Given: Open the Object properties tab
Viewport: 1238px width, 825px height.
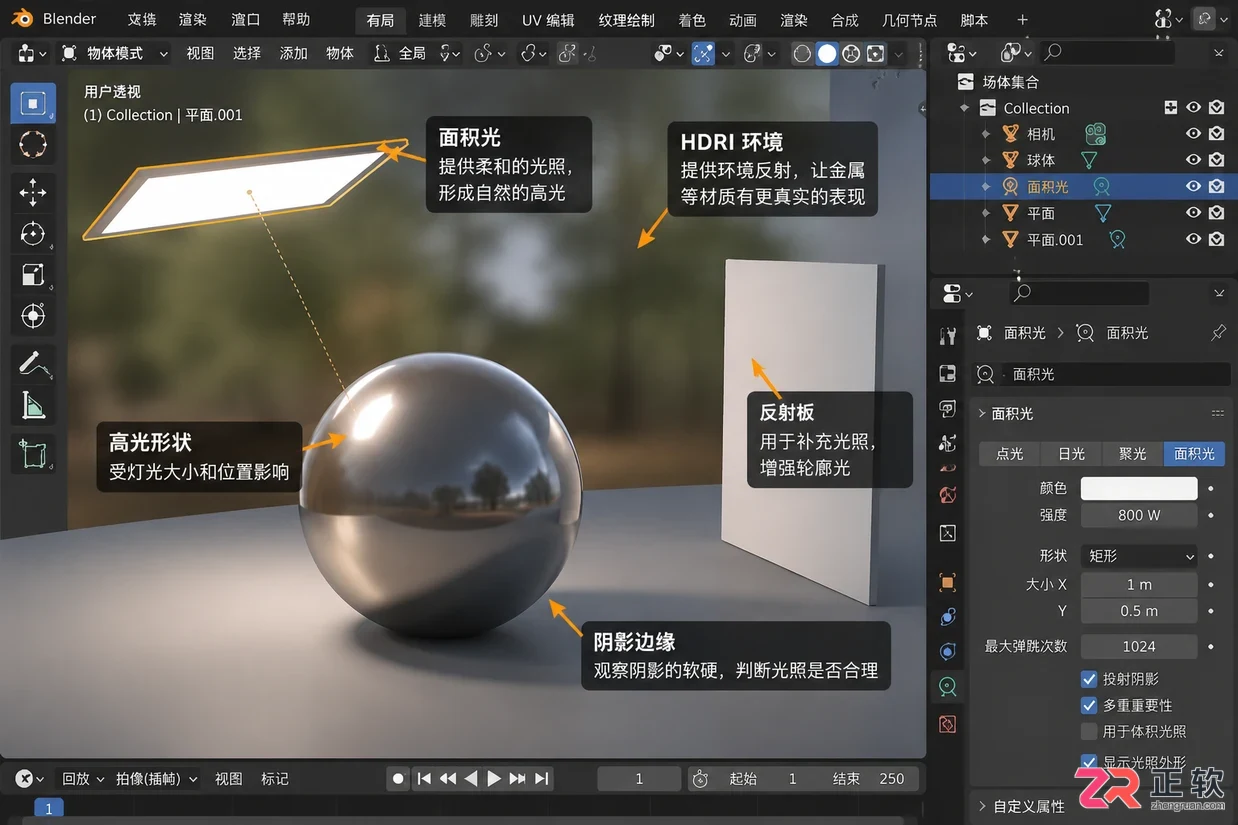Looking at the screenshot, I should [948, 582].
